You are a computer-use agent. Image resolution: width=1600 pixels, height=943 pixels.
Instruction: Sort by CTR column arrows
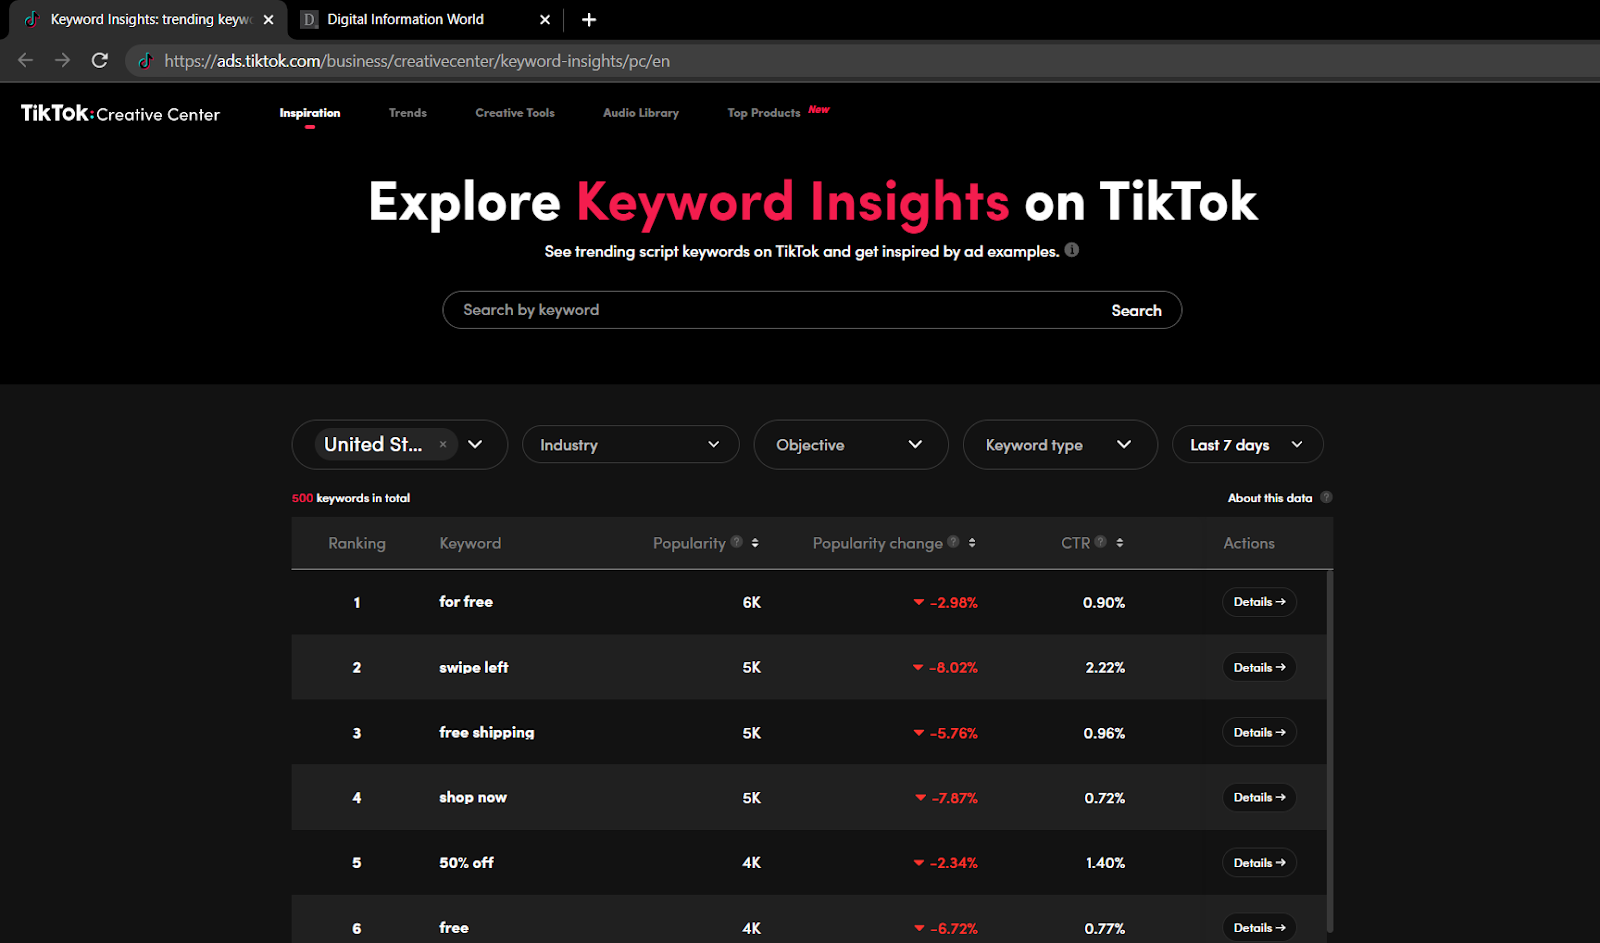[x=1120, y=543]
